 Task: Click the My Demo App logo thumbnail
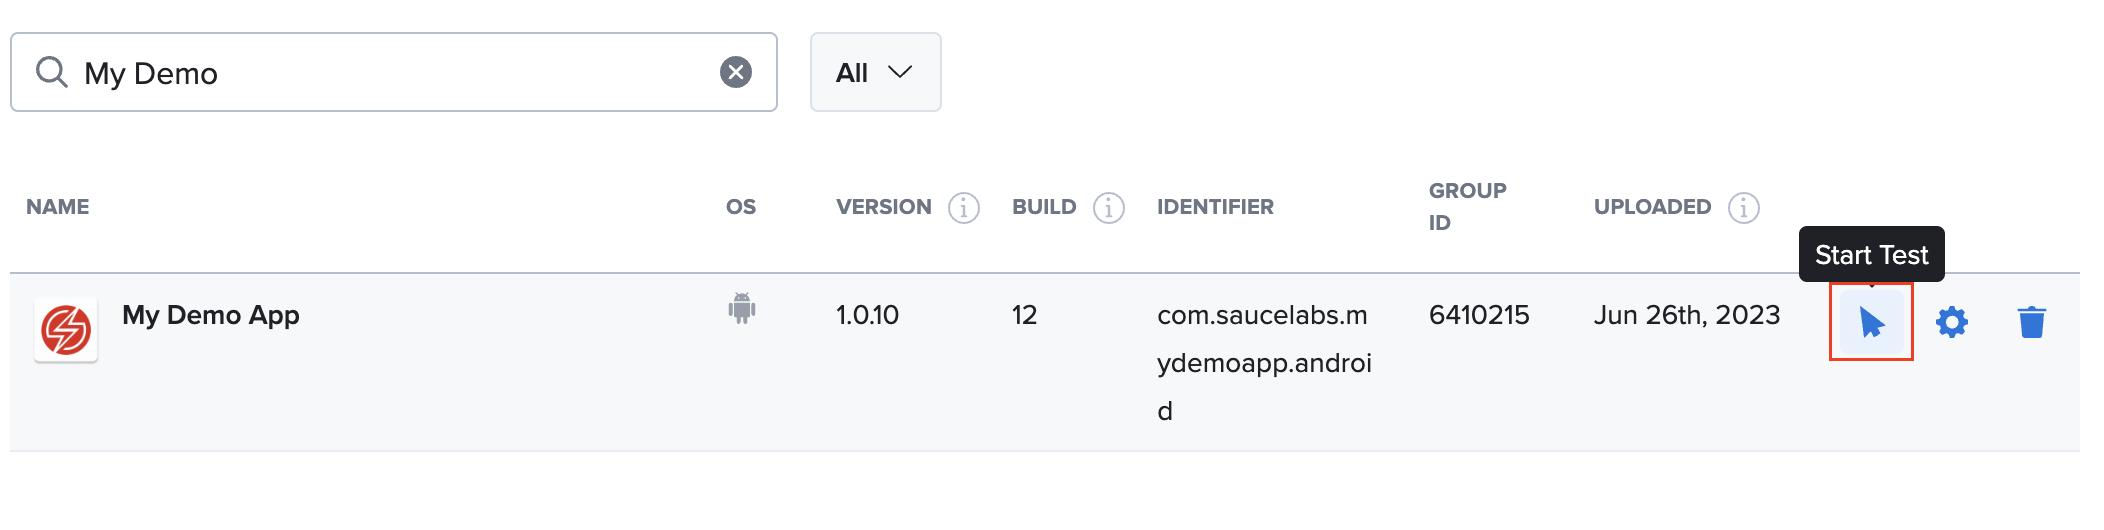tap(66, 330)
